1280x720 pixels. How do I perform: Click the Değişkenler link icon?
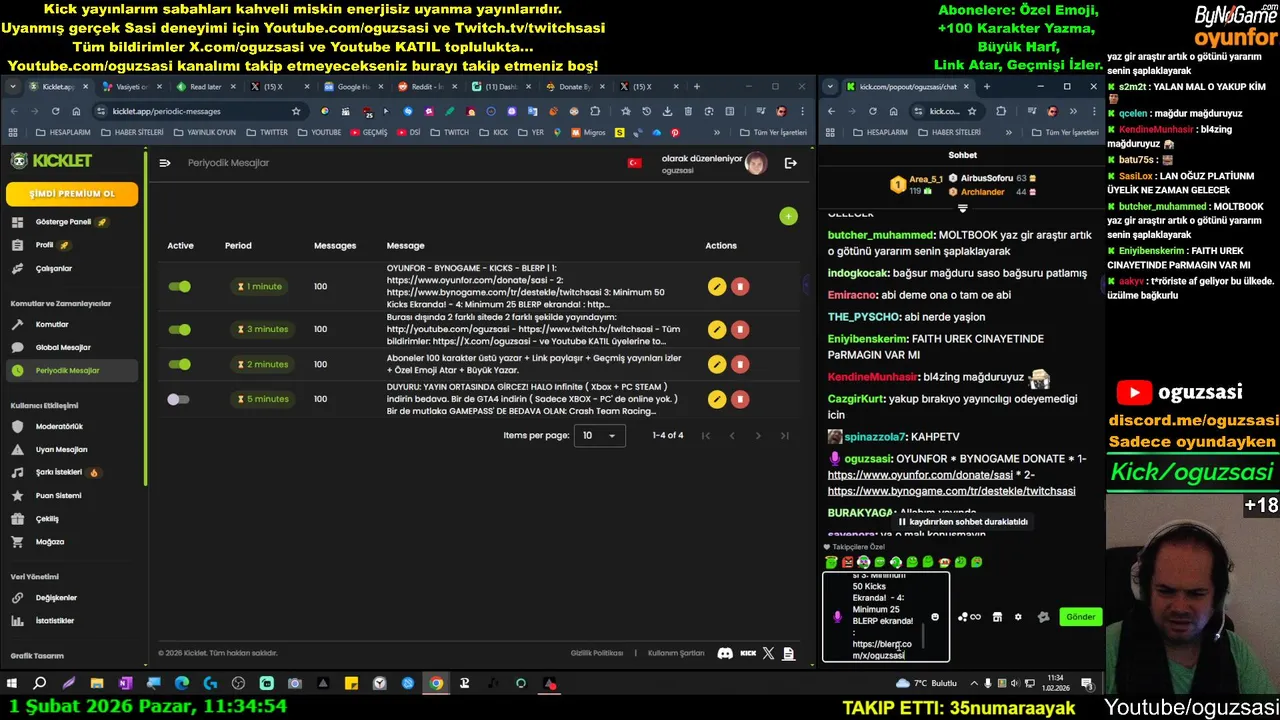pos(17,597)
